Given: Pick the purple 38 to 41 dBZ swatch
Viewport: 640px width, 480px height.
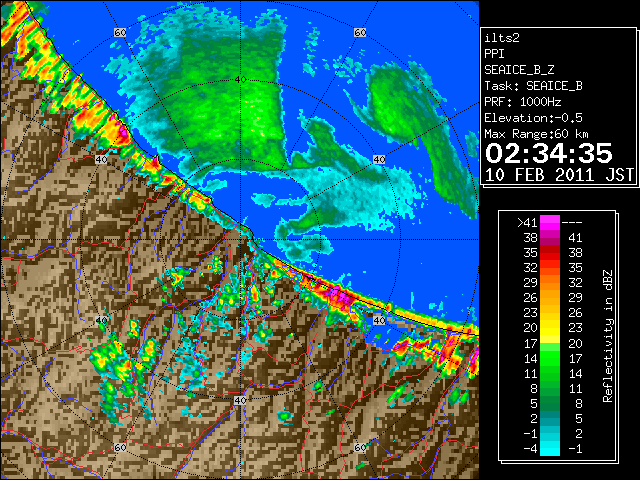Looking at the screenshot, I should (x=550, y=238).
